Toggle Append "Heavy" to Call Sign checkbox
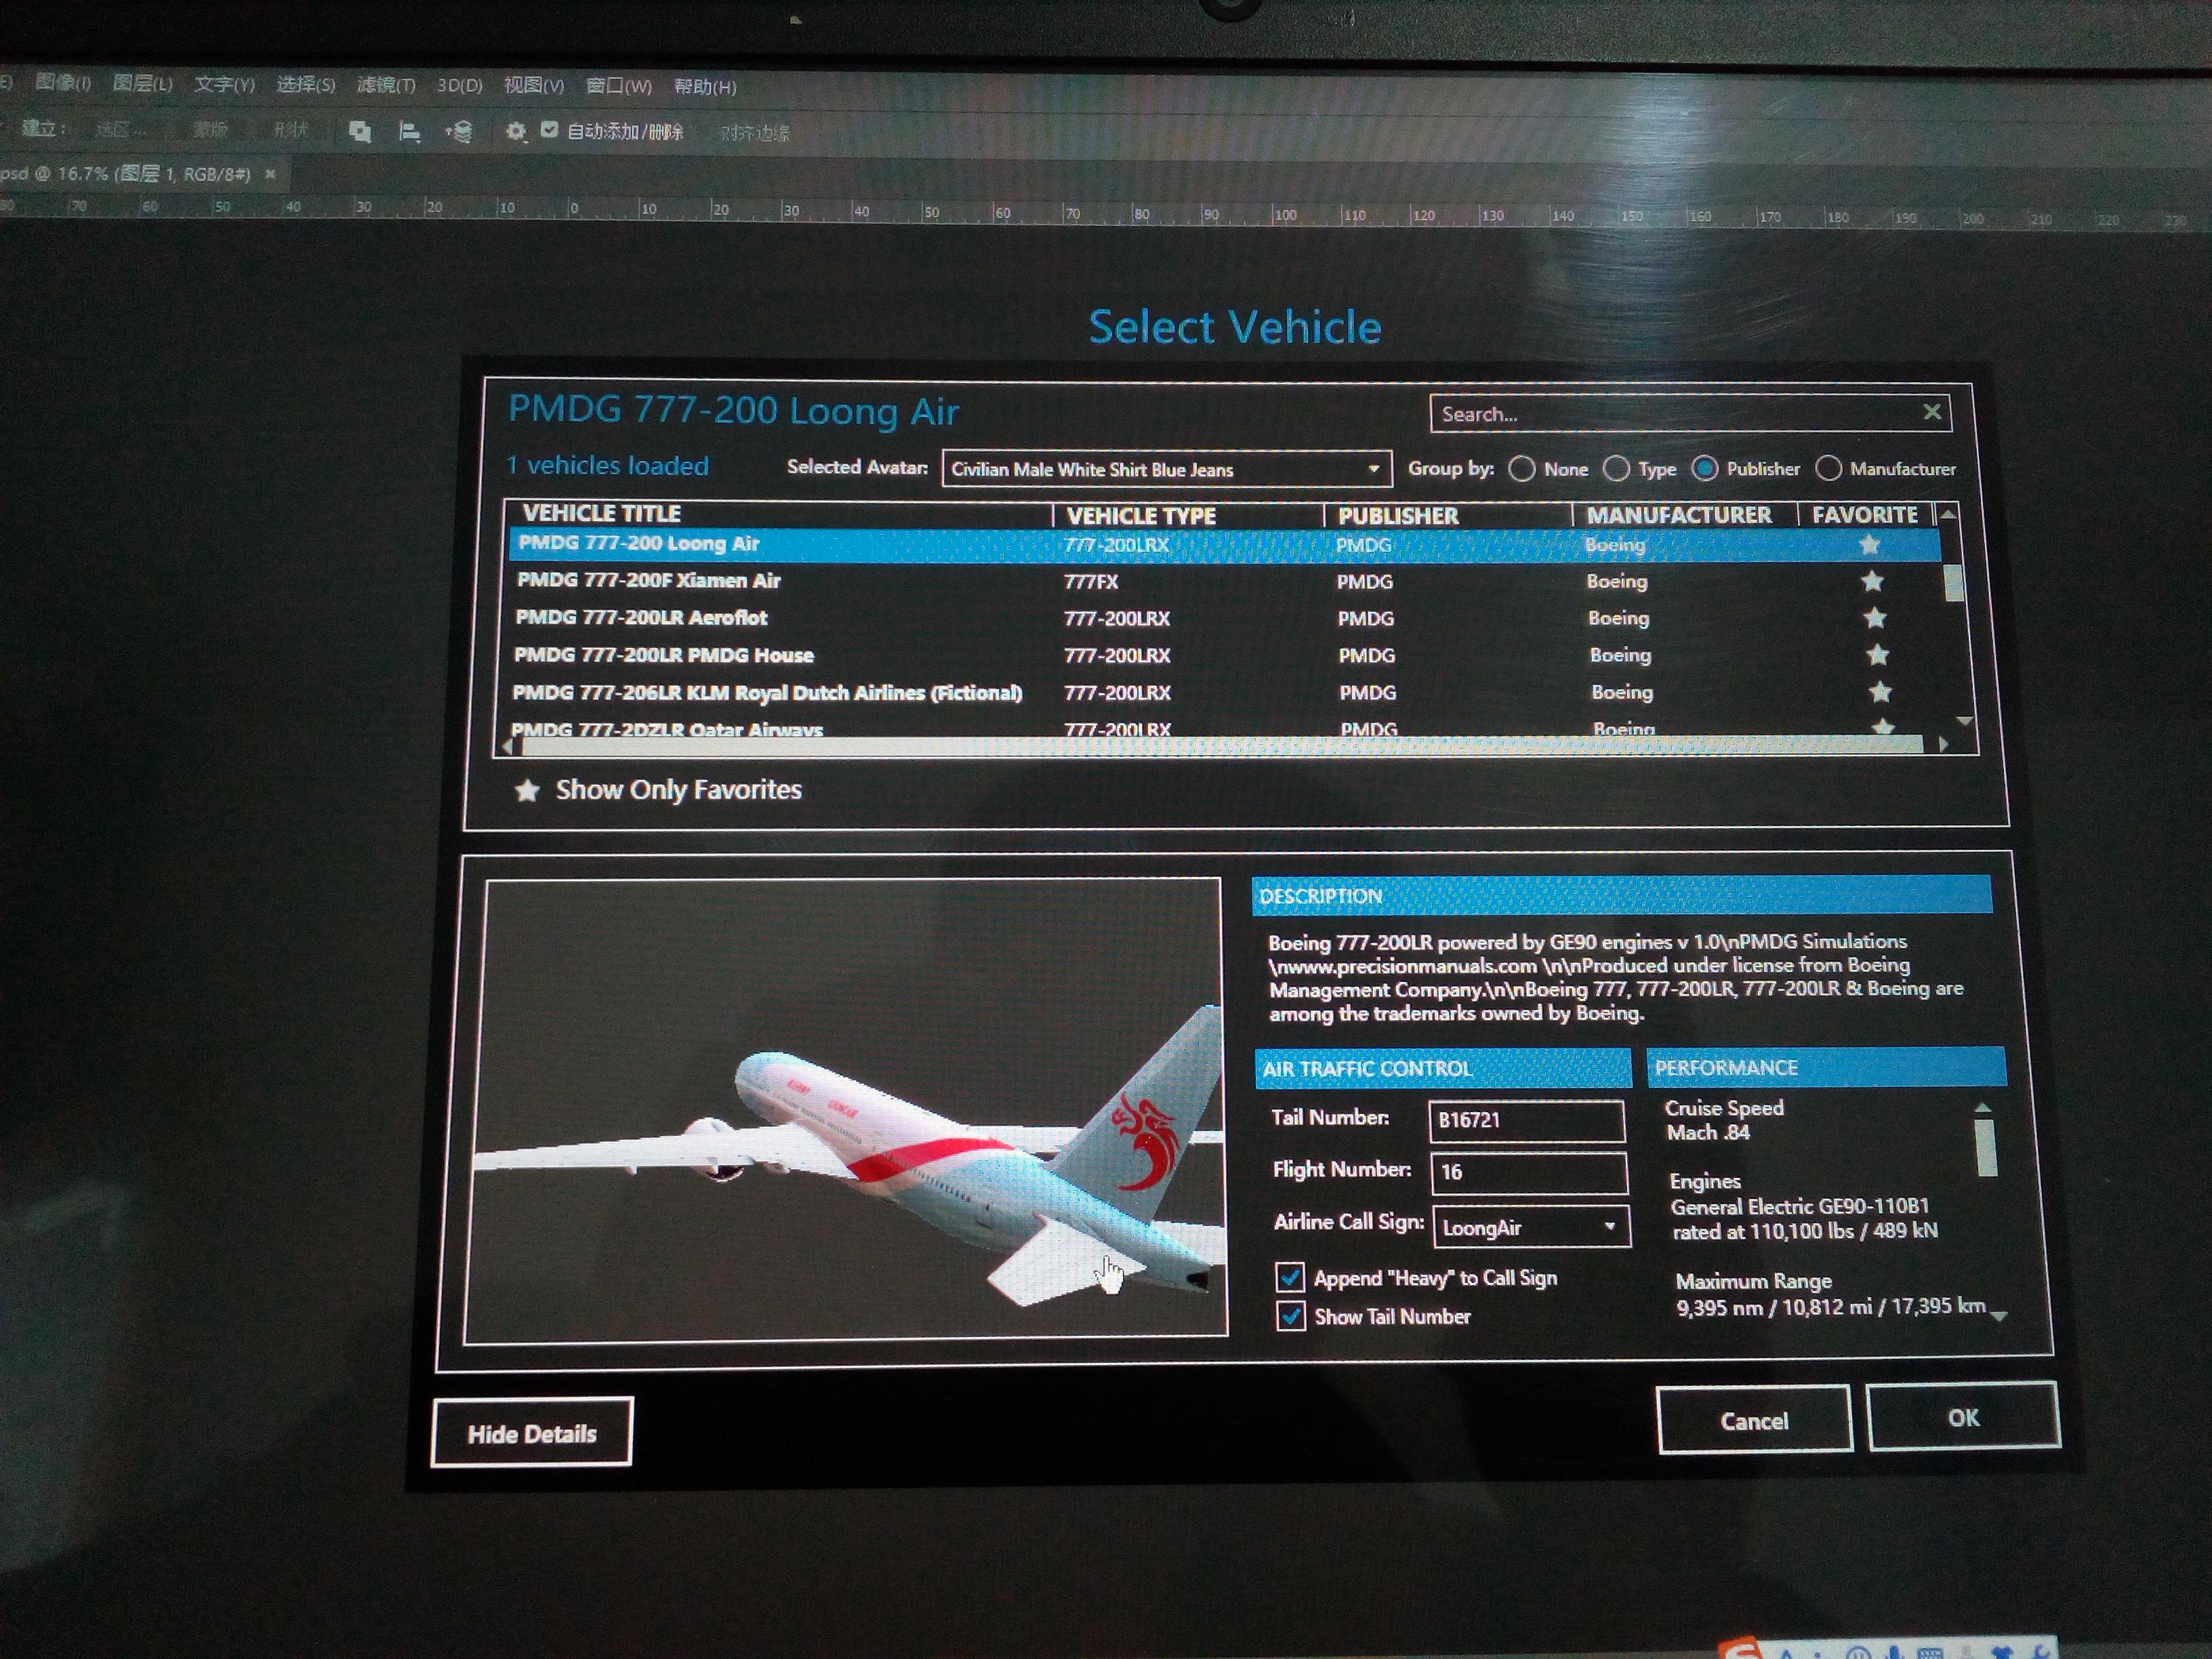Viewport: 2212px width, 1659px height. click(x=1290, y=1278)
